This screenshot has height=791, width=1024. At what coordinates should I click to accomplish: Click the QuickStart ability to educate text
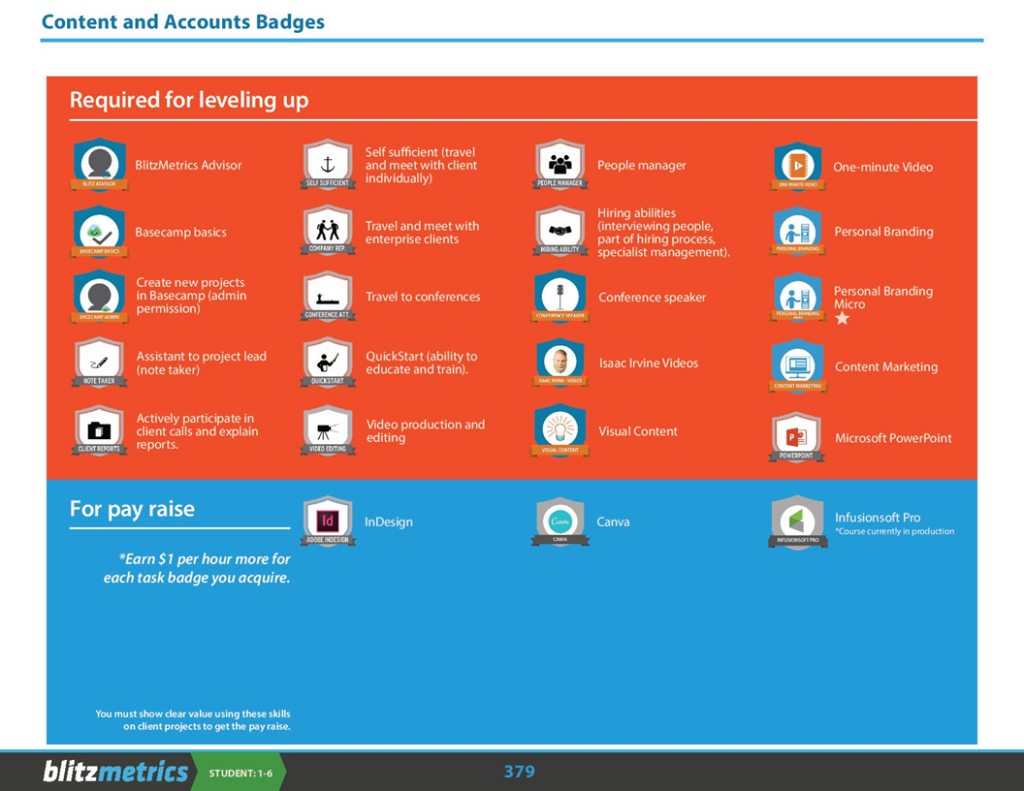[421, 363]
